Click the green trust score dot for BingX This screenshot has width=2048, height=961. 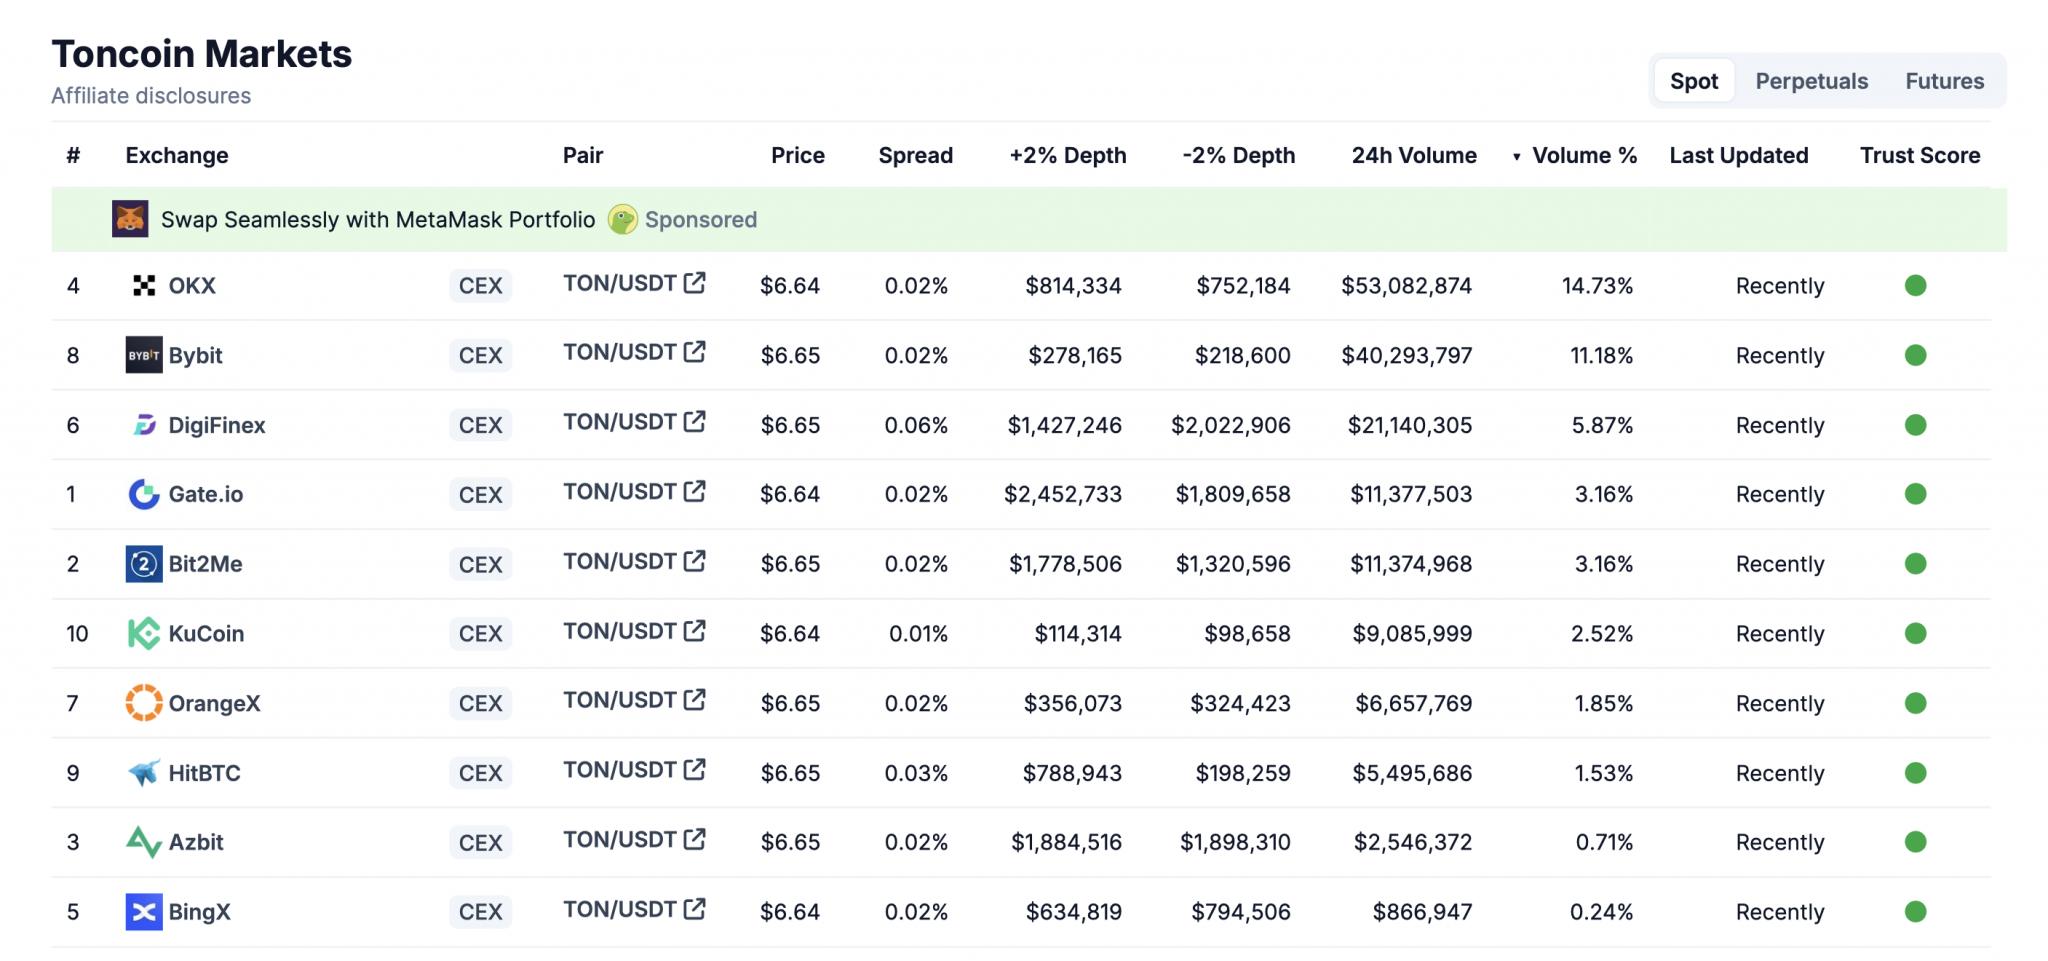coord(1916,912)
